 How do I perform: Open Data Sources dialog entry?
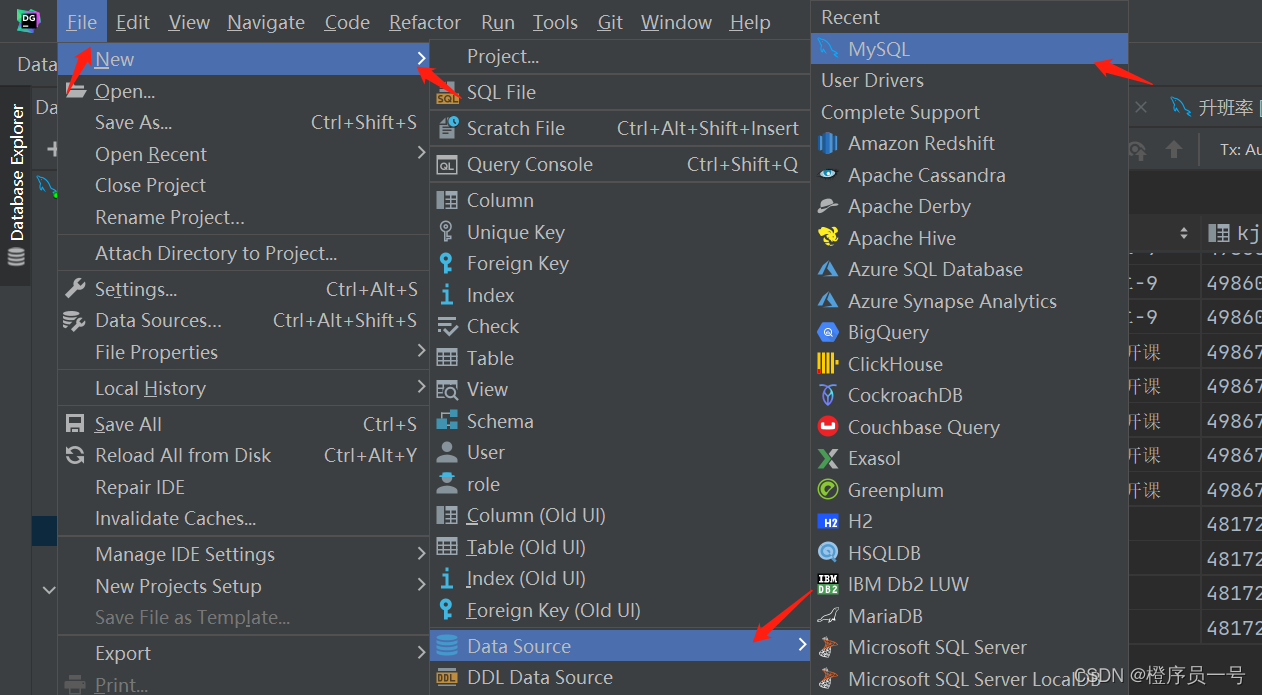244,321
